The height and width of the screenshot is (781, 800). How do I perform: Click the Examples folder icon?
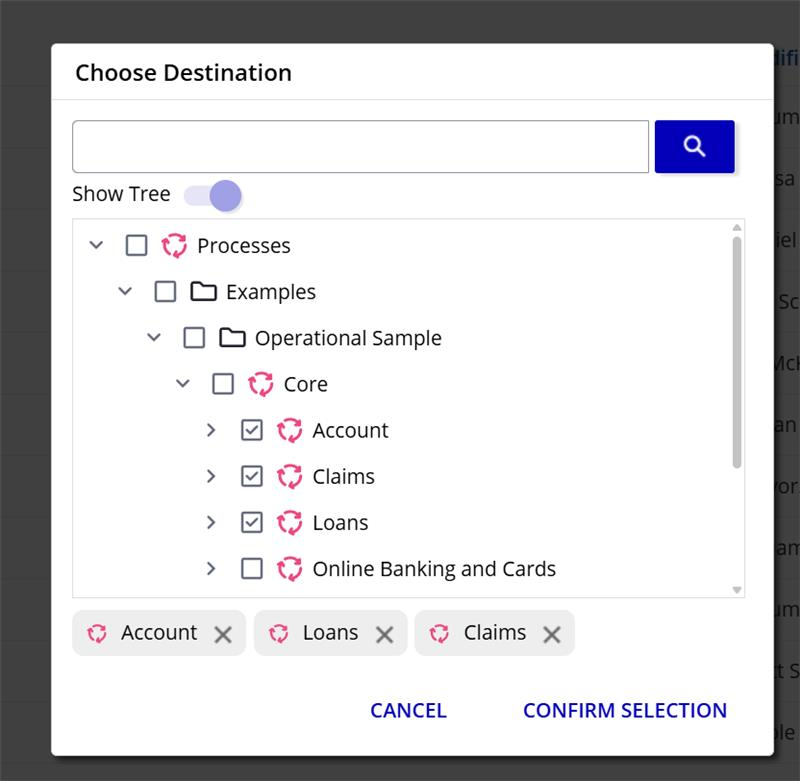click(x=203, y=292)
